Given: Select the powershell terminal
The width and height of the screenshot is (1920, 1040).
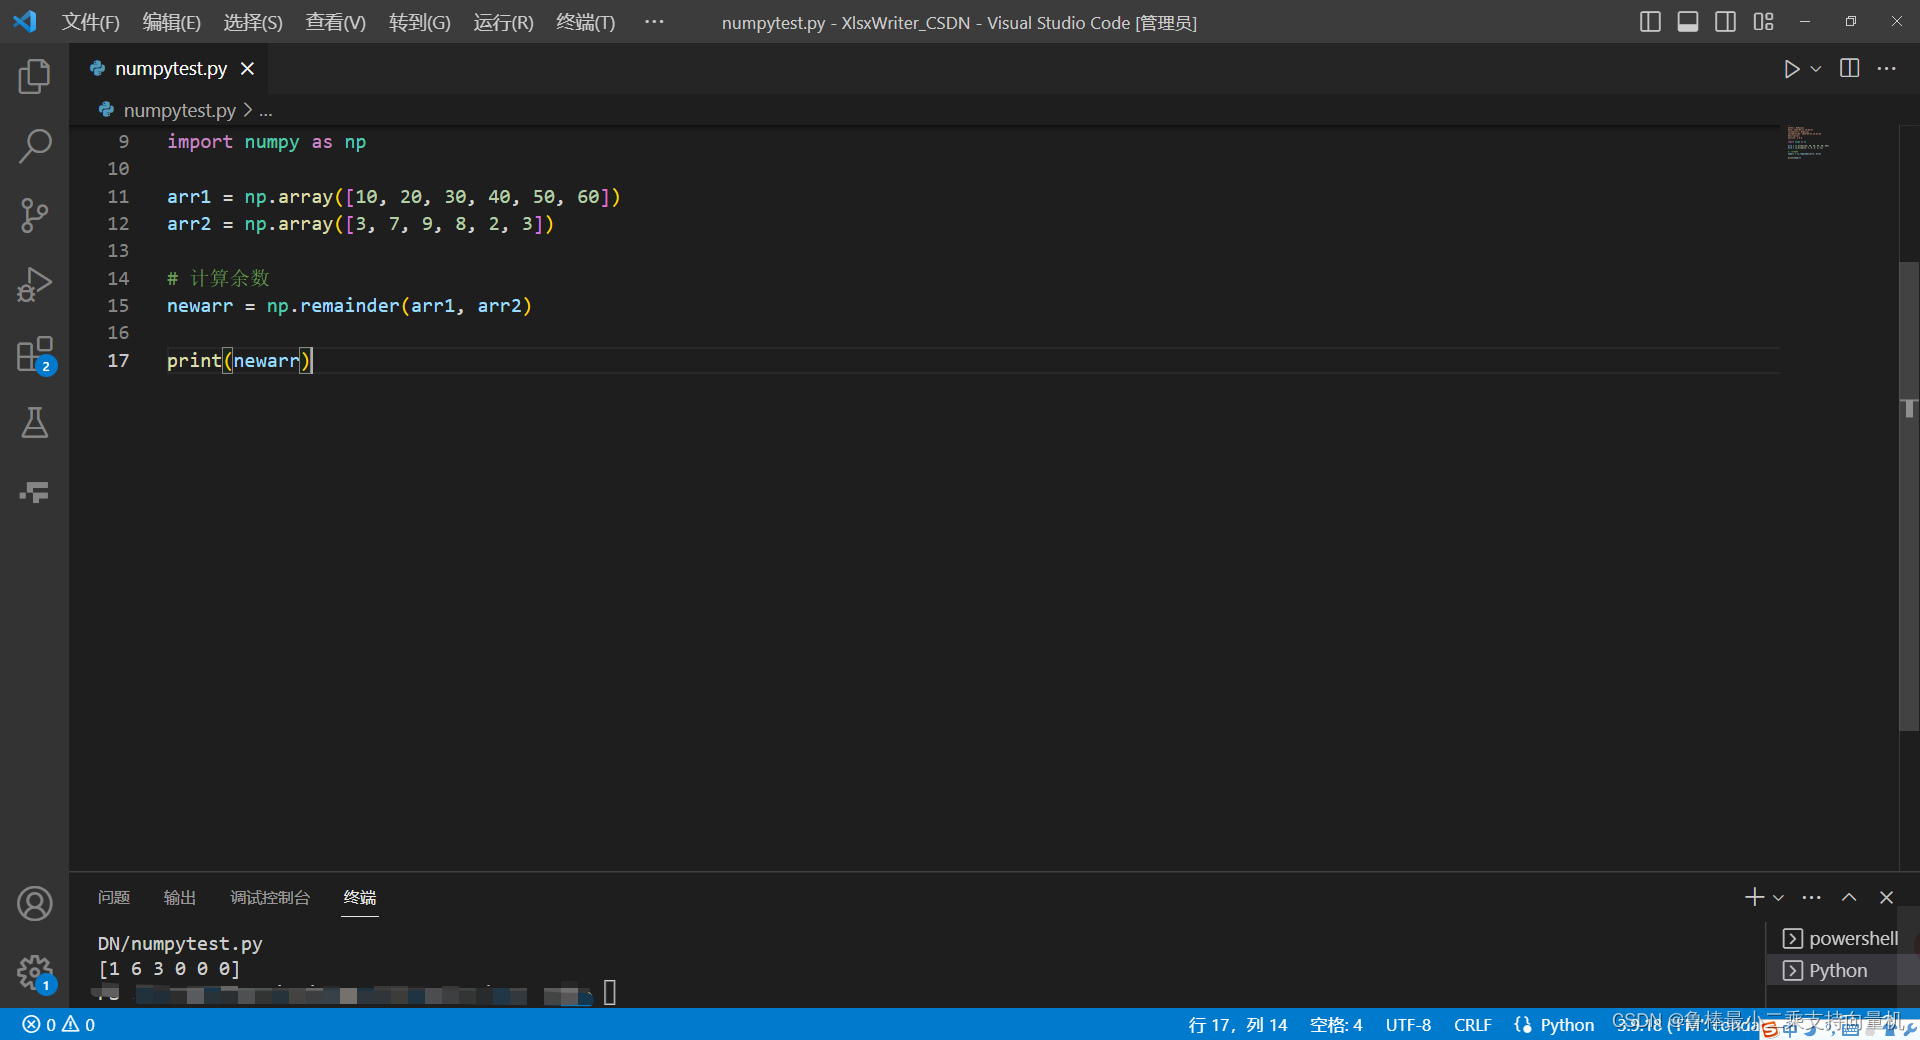Looking at the screenshot, I should (1841, 938).
